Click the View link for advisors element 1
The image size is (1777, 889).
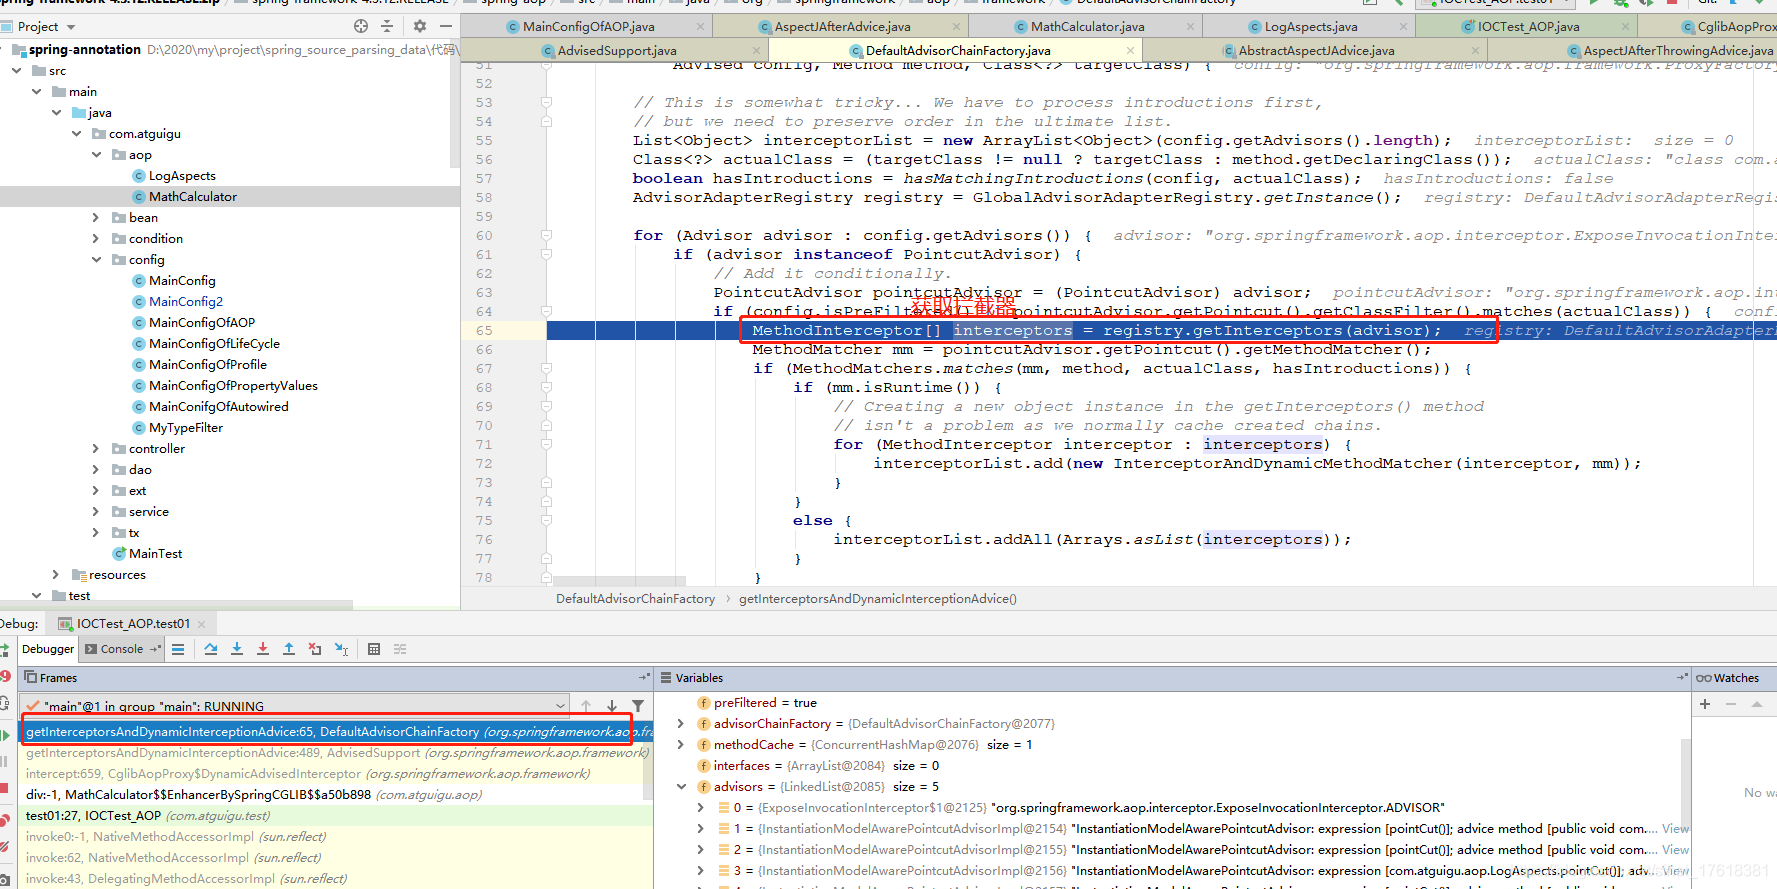tap(1675, 829)
